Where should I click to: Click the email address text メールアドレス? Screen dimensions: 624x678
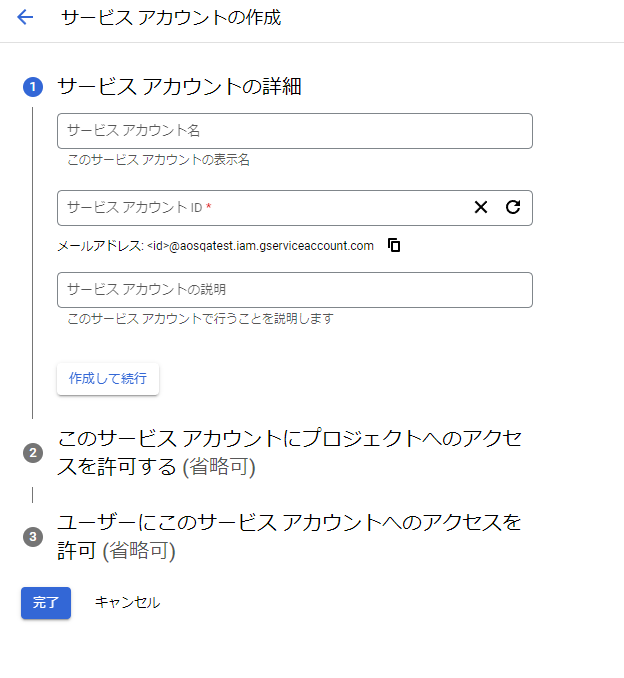coord(215,246)
